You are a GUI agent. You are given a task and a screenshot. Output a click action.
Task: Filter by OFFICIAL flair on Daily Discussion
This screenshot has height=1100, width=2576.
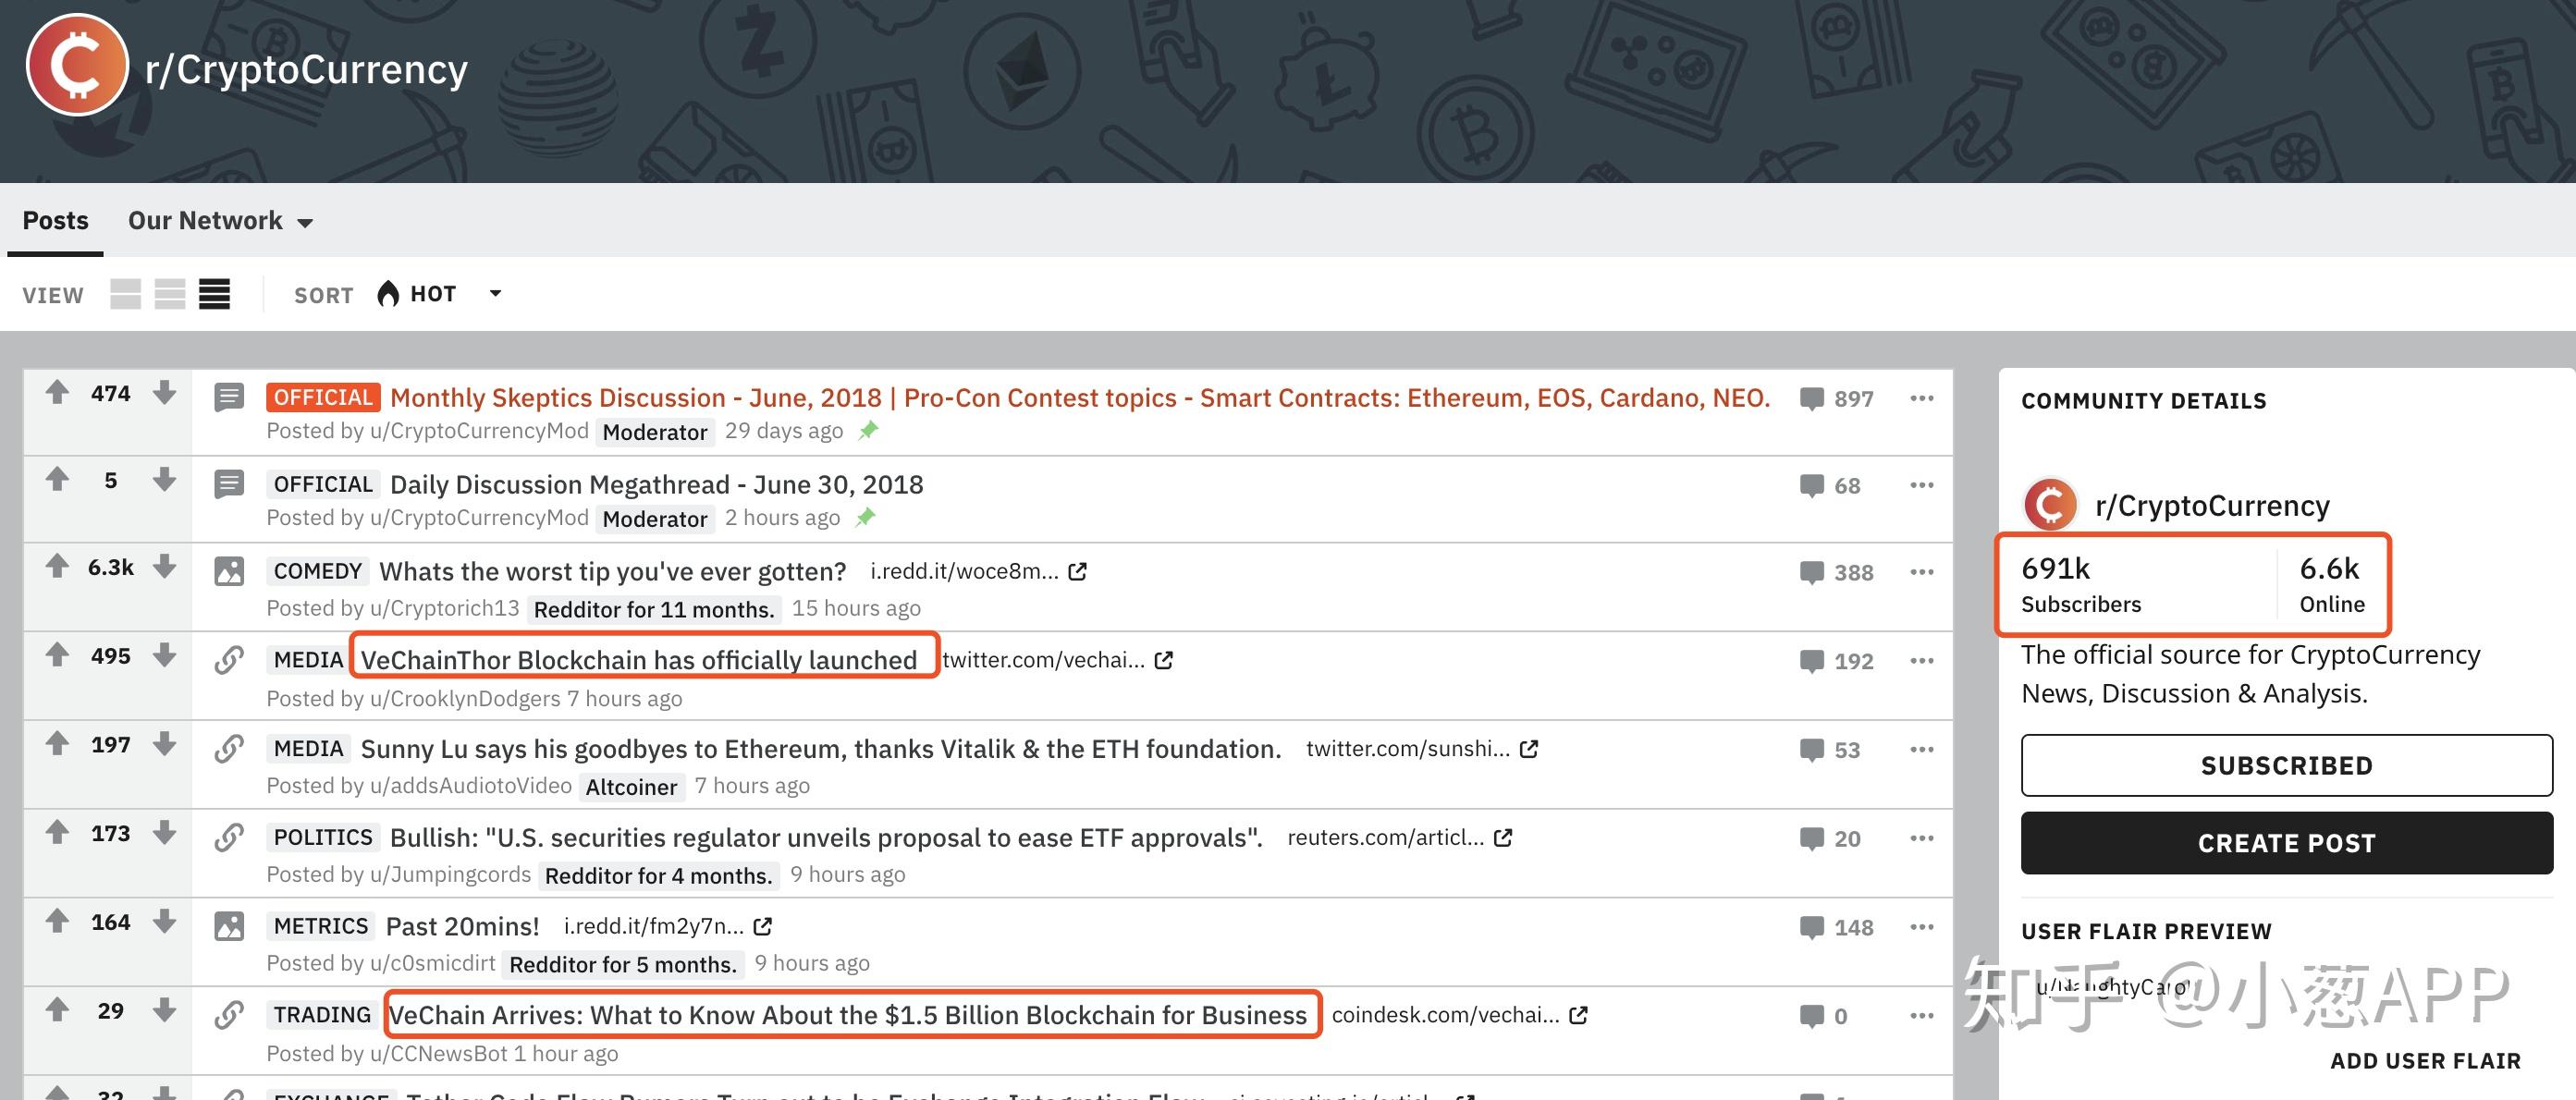click(x=323, y=484)
